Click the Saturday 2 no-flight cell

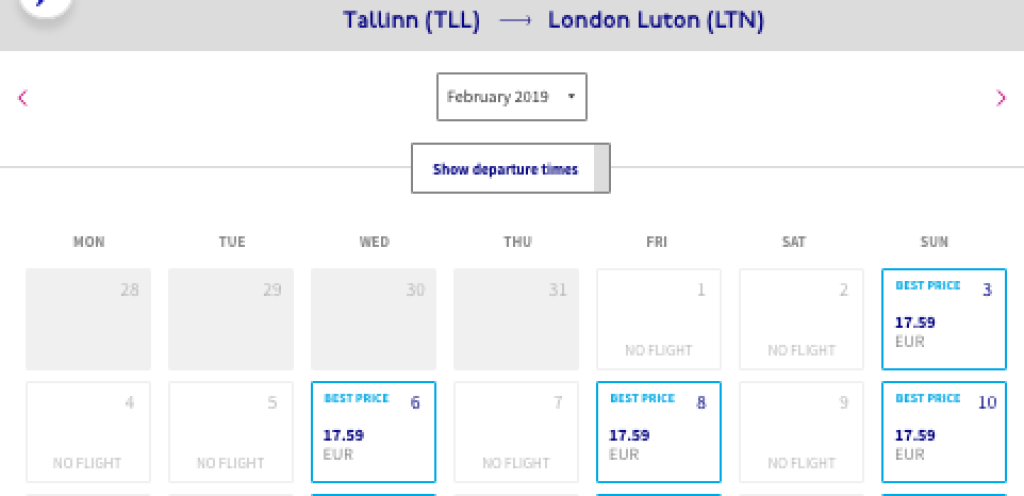point(801,319)
